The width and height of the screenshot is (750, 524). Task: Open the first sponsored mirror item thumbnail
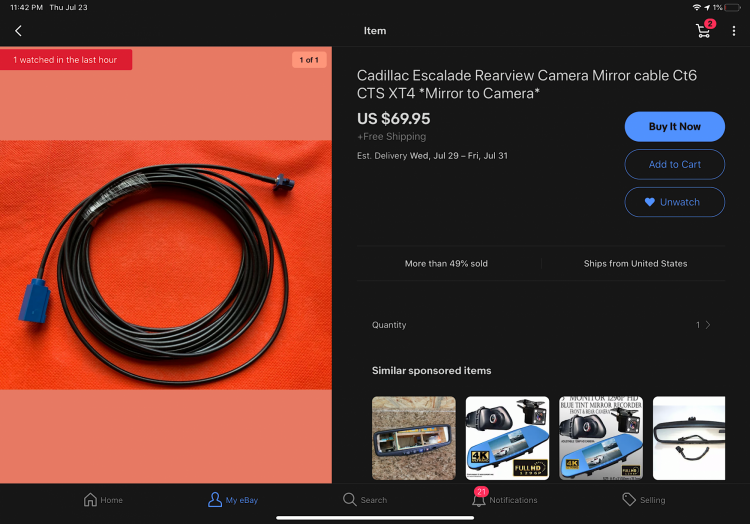pyautogui.click(x=414, y=438)
